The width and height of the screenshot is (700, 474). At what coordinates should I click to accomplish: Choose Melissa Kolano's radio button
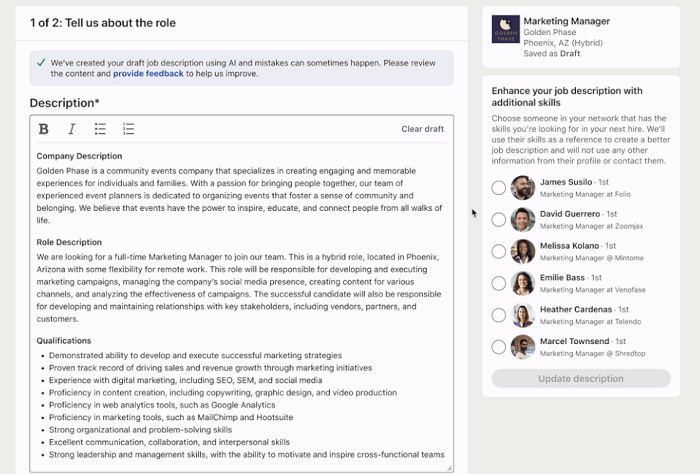pos(498,252)
